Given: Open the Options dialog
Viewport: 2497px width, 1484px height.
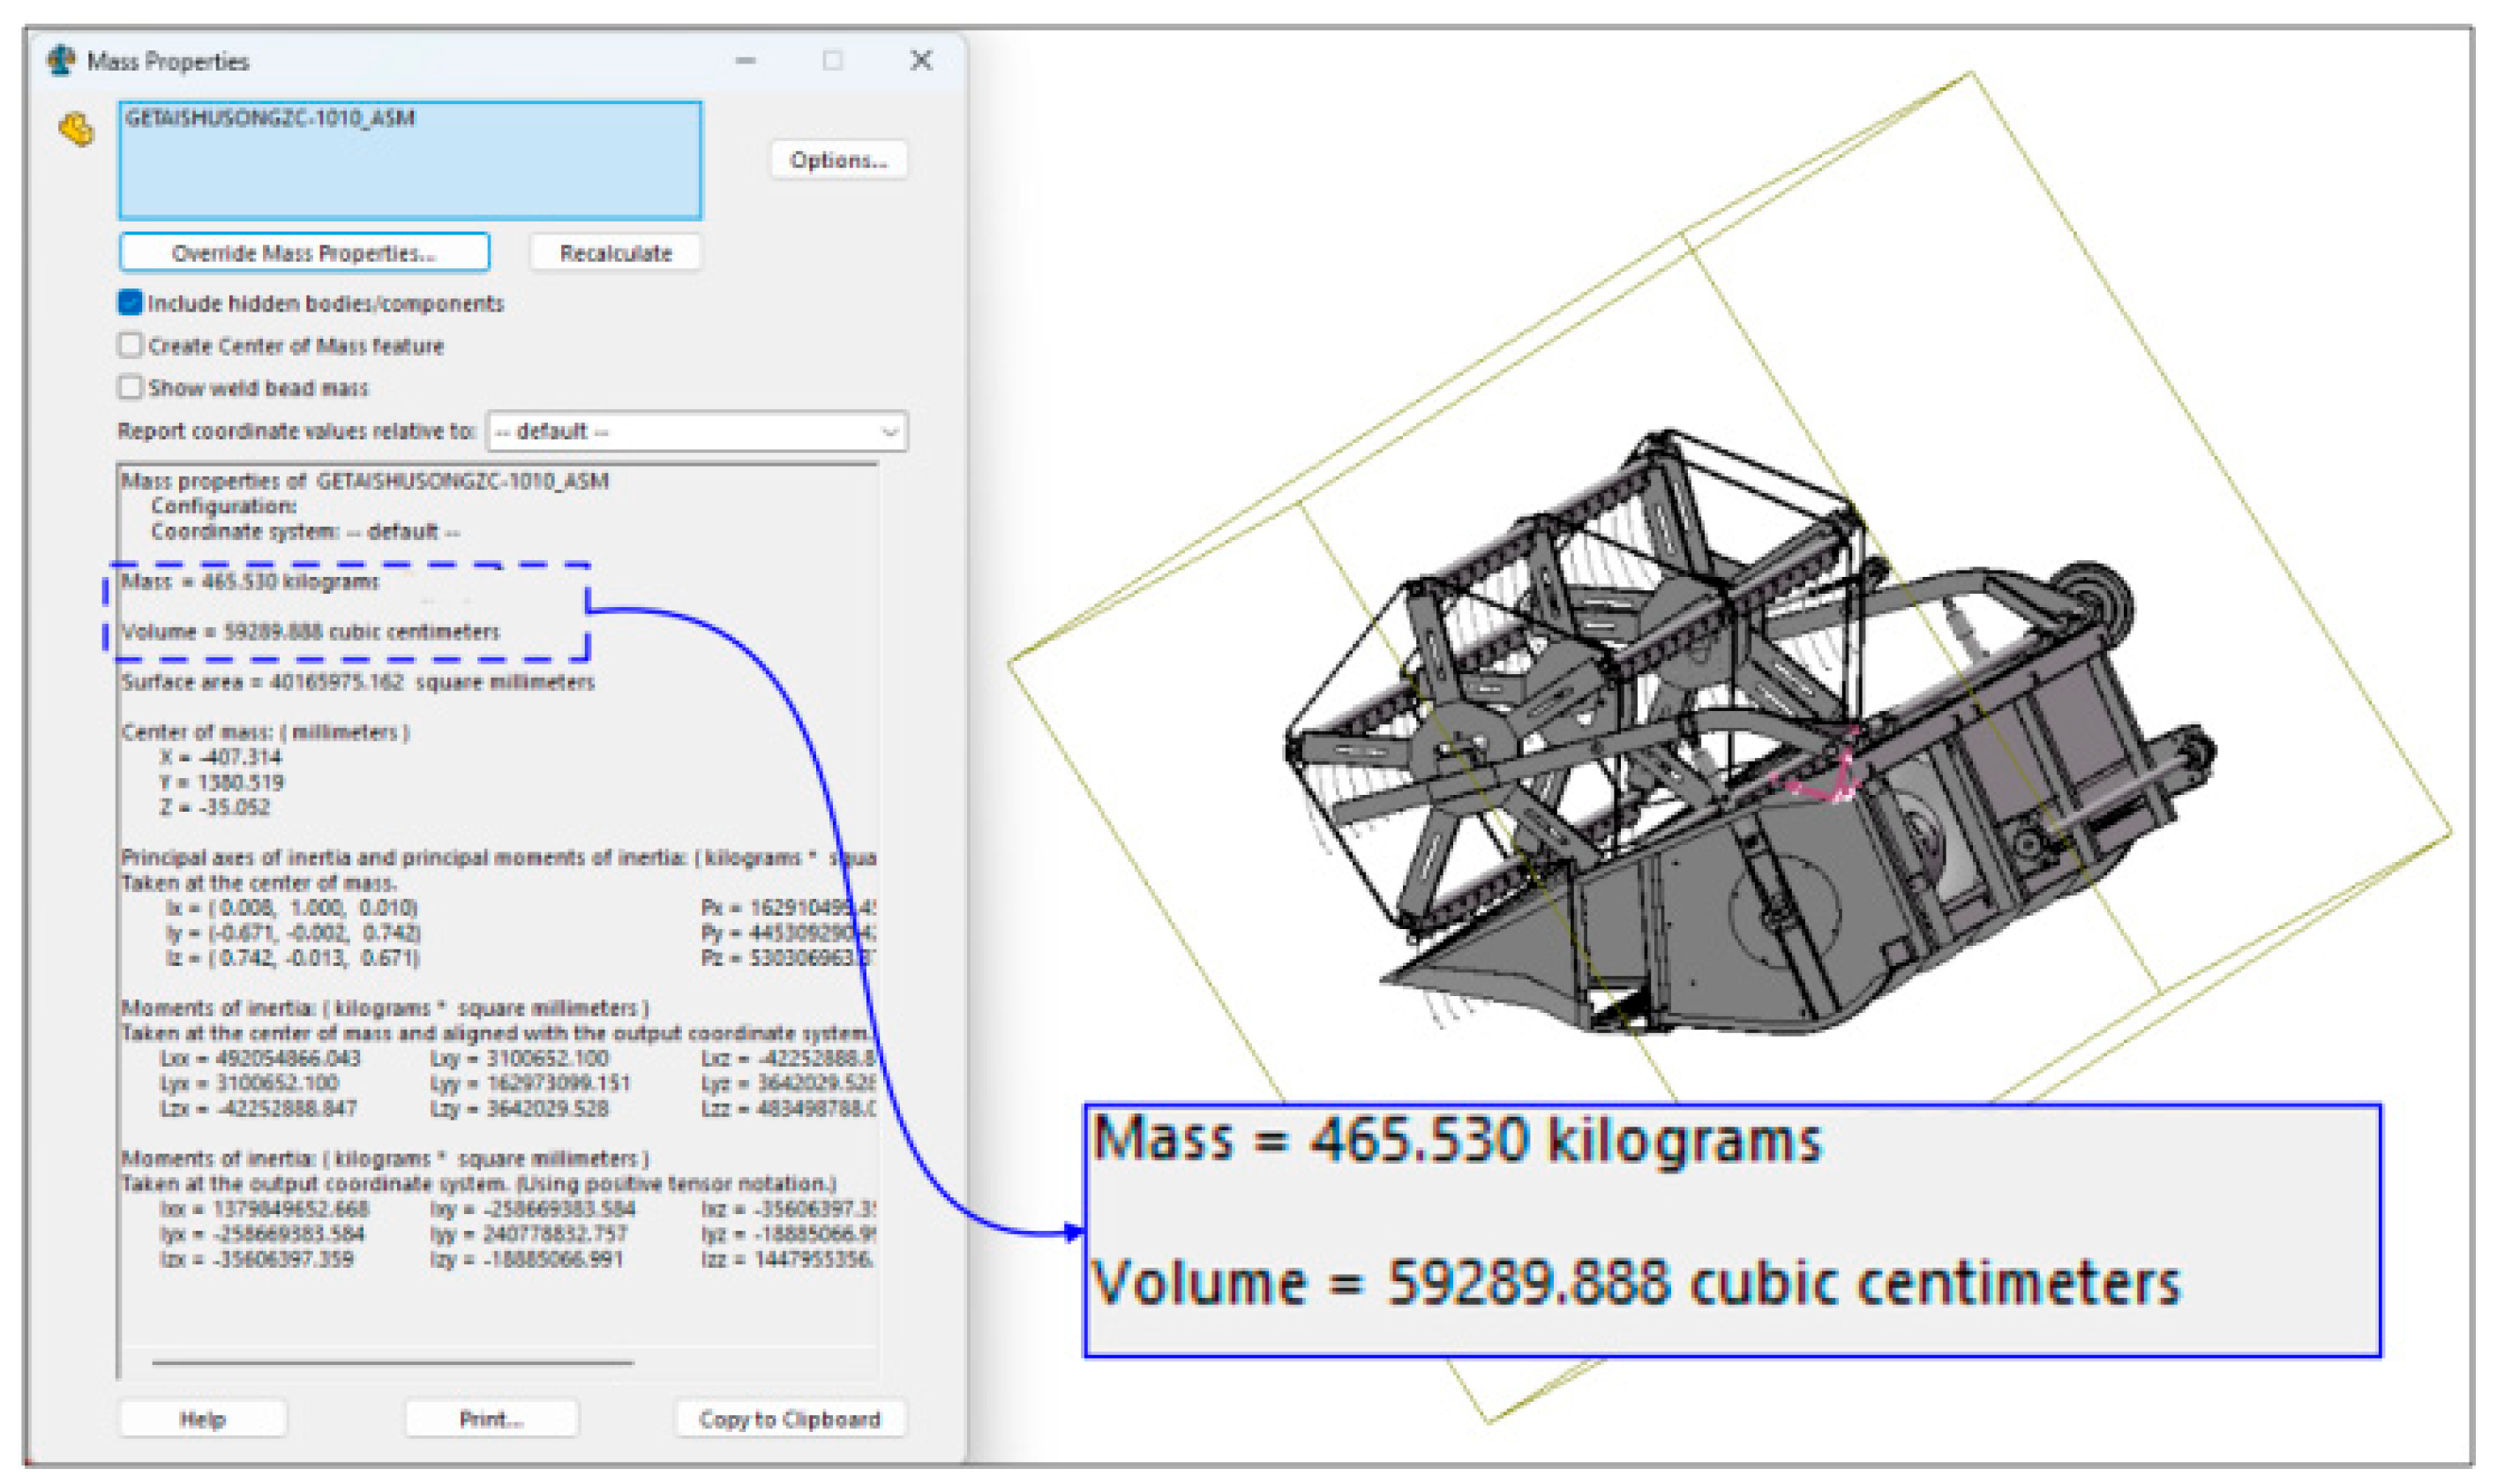Looking at the screenshot, I should 838,160.
